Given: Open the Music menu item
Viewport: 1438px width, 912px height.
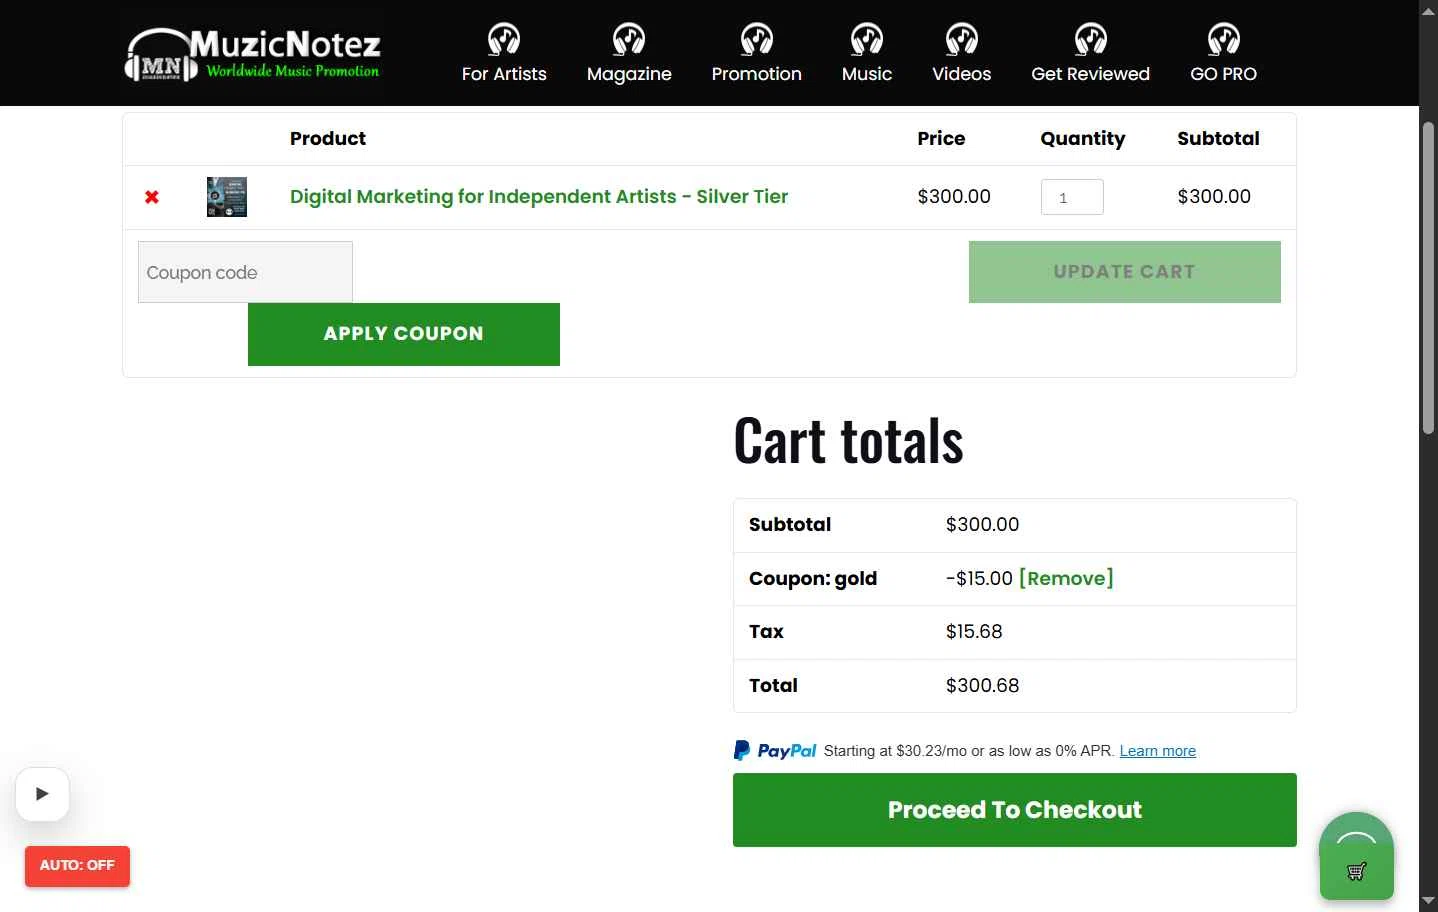Looking at the screenshot, I should (867, 73).
